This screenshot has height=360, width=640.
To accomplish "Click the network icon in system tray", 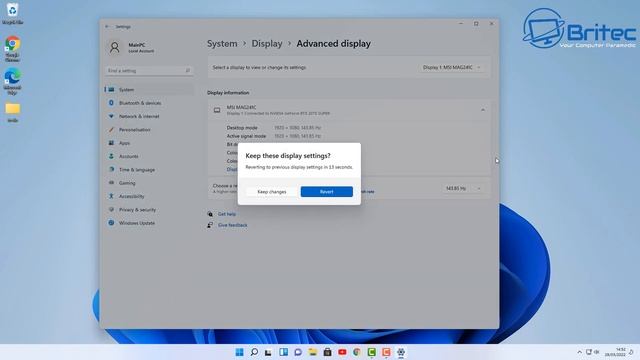I will [x=589, y=352].
